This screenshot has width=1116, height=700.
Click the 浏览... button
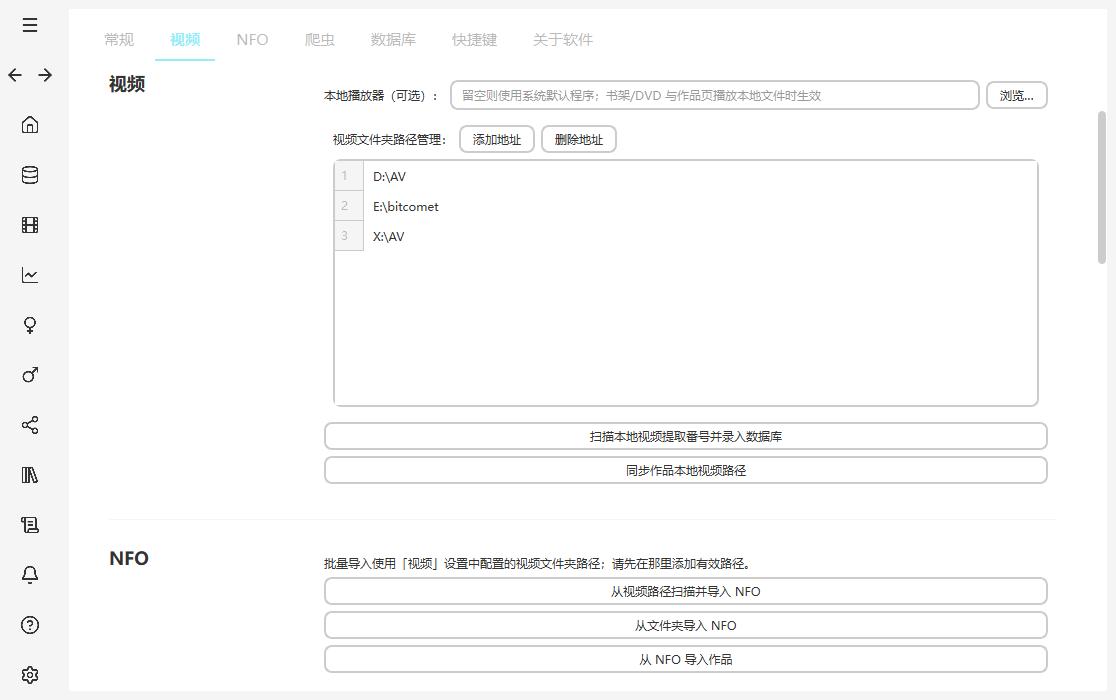coord(1016,96)
